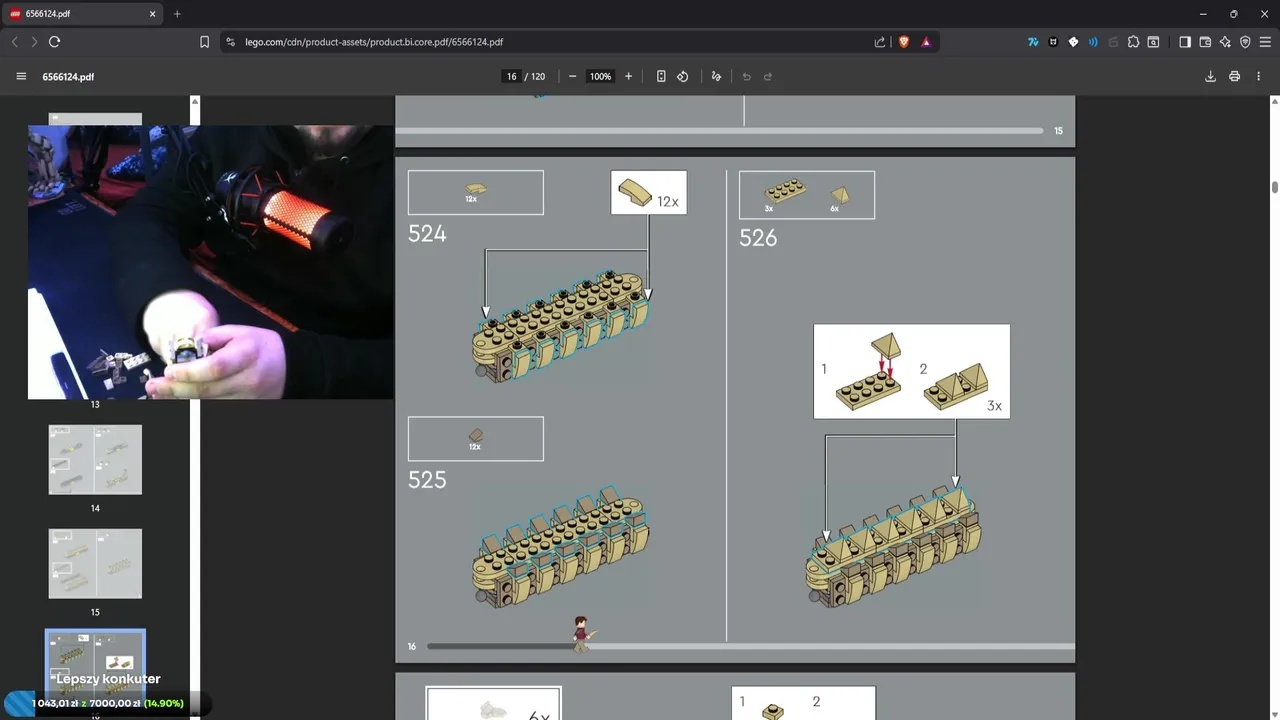Click the 16 page number at page bottom
The height and width of the screenshot is (720, 1280).
[412, 647]
